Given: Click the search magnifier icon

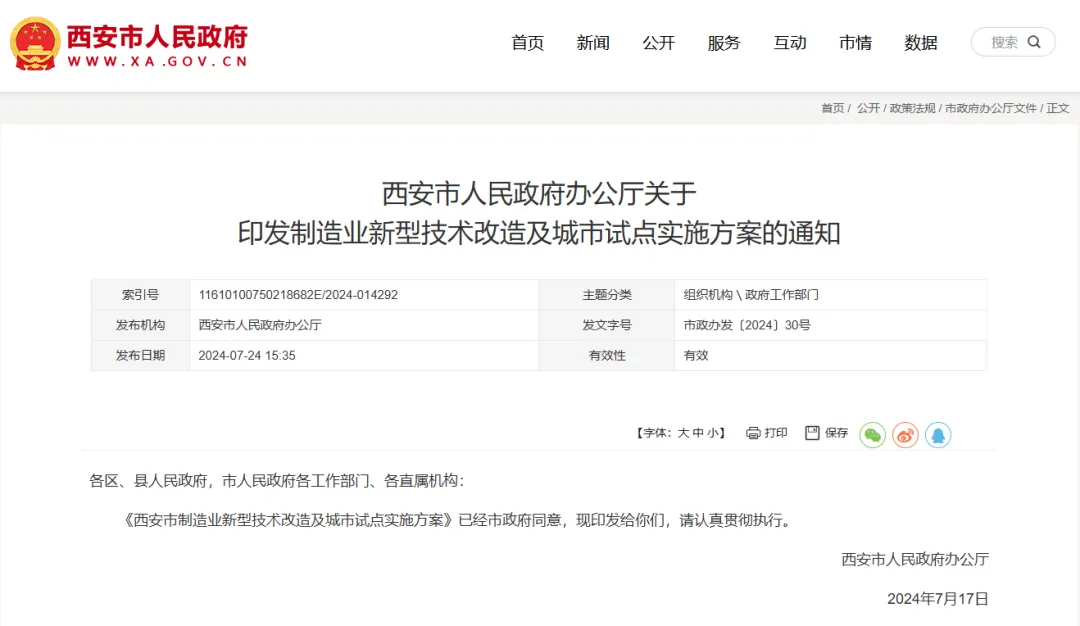Looking at the screenshot, I should point(1034,42).
